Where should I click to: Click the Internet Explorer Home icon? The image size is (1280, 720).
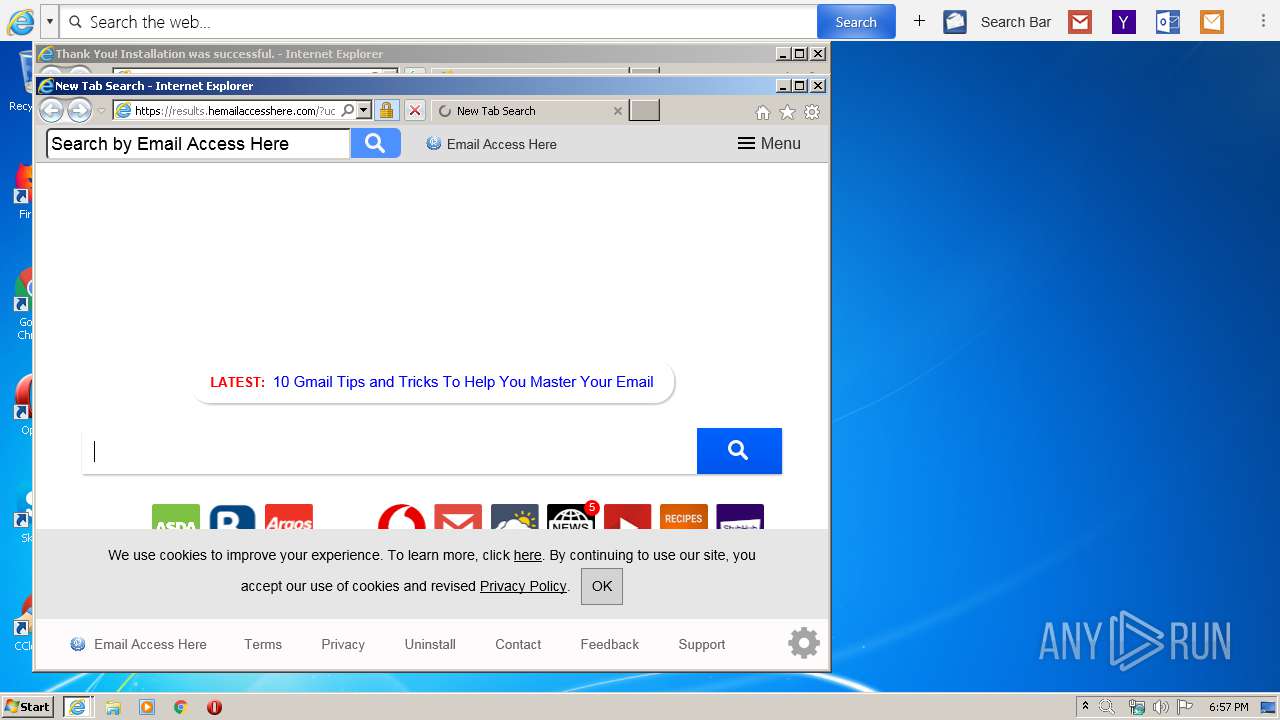tap(763, 112)
